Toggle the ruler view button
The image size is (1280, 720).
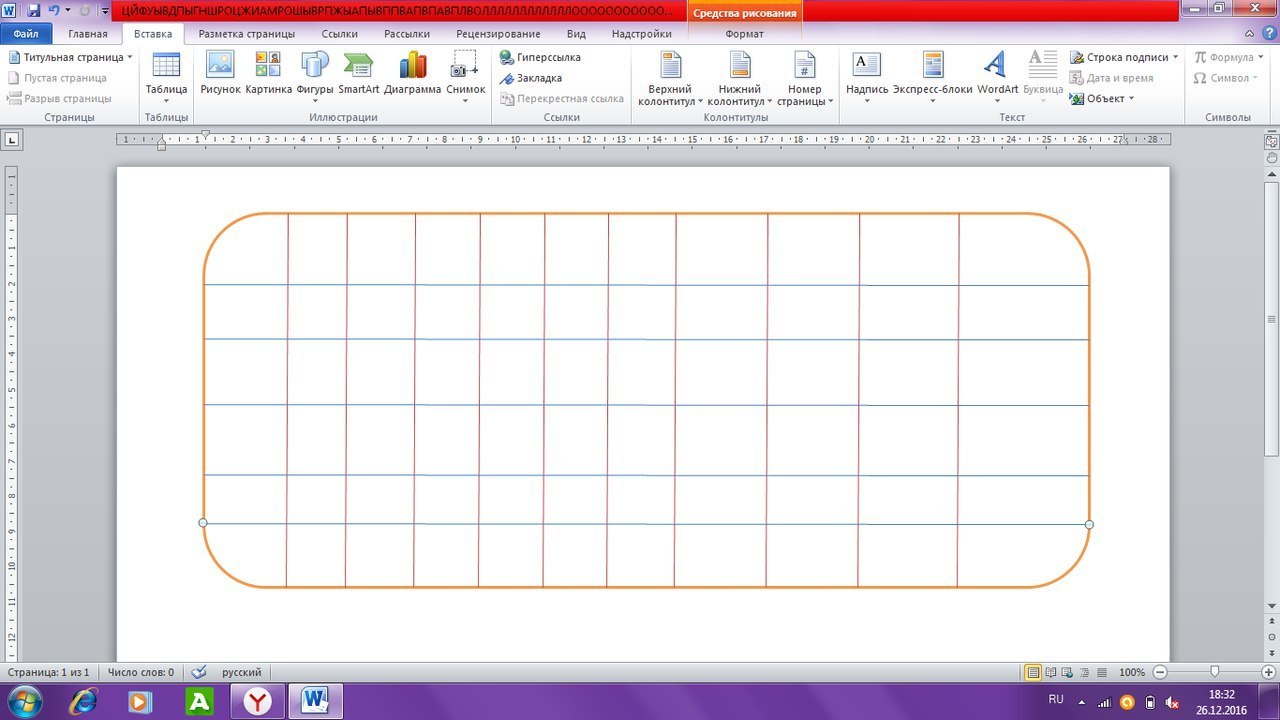point(1272,142)
